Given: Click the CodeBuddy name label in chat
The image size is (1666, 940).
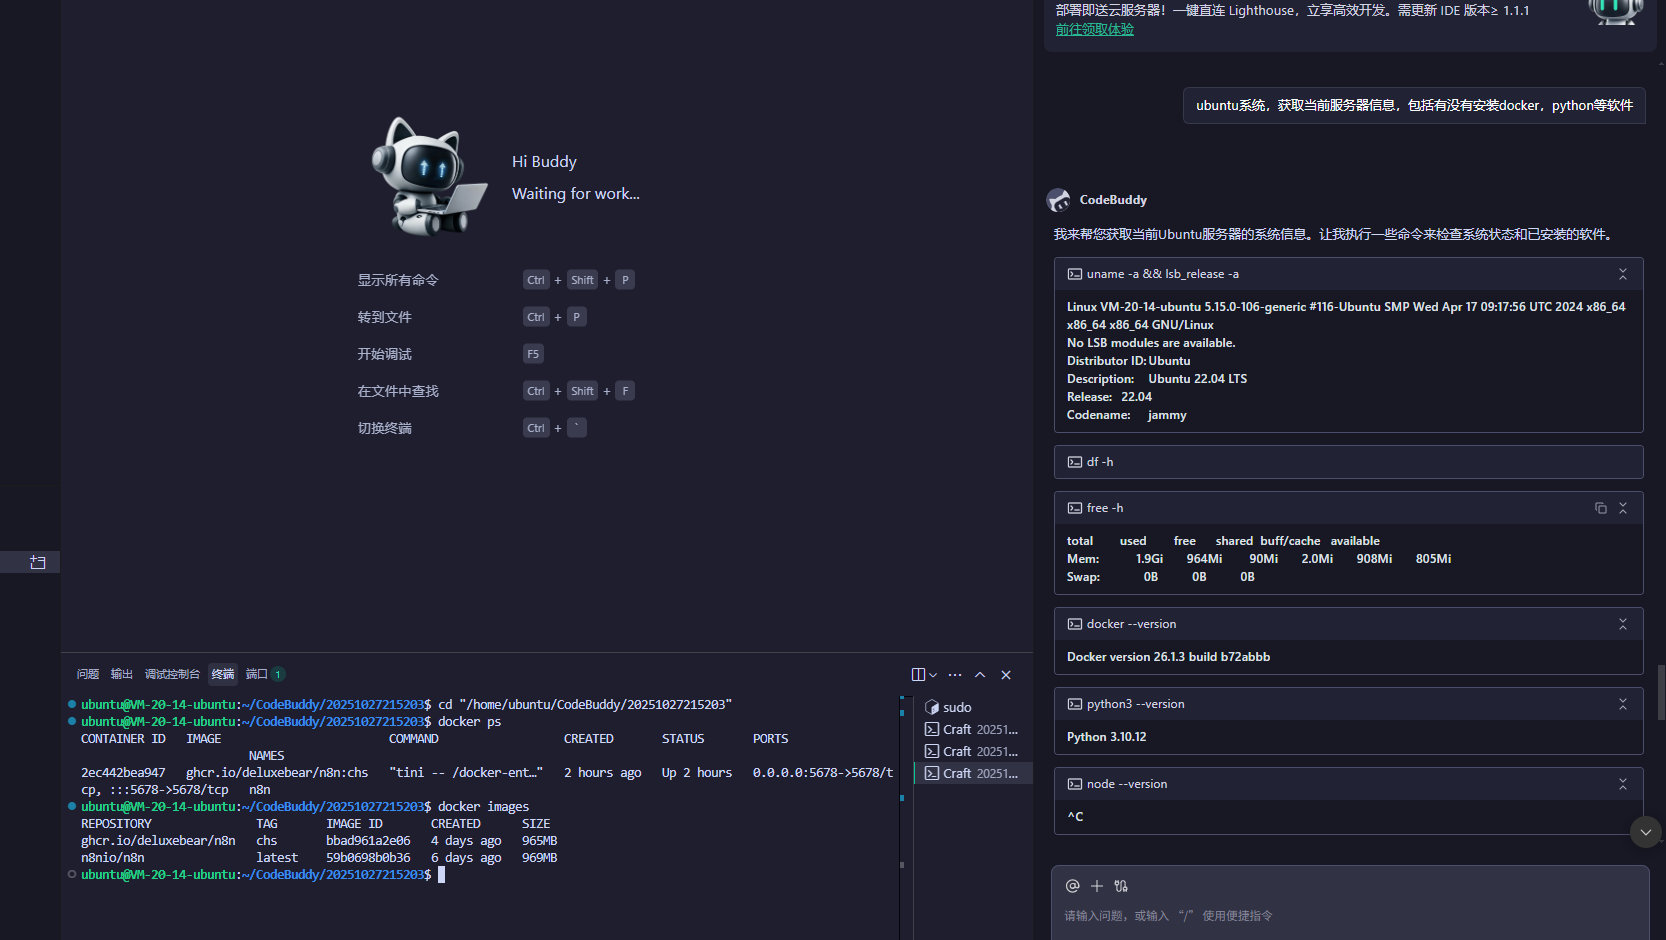Looking at the screenshot, I should pos(1113,200).
